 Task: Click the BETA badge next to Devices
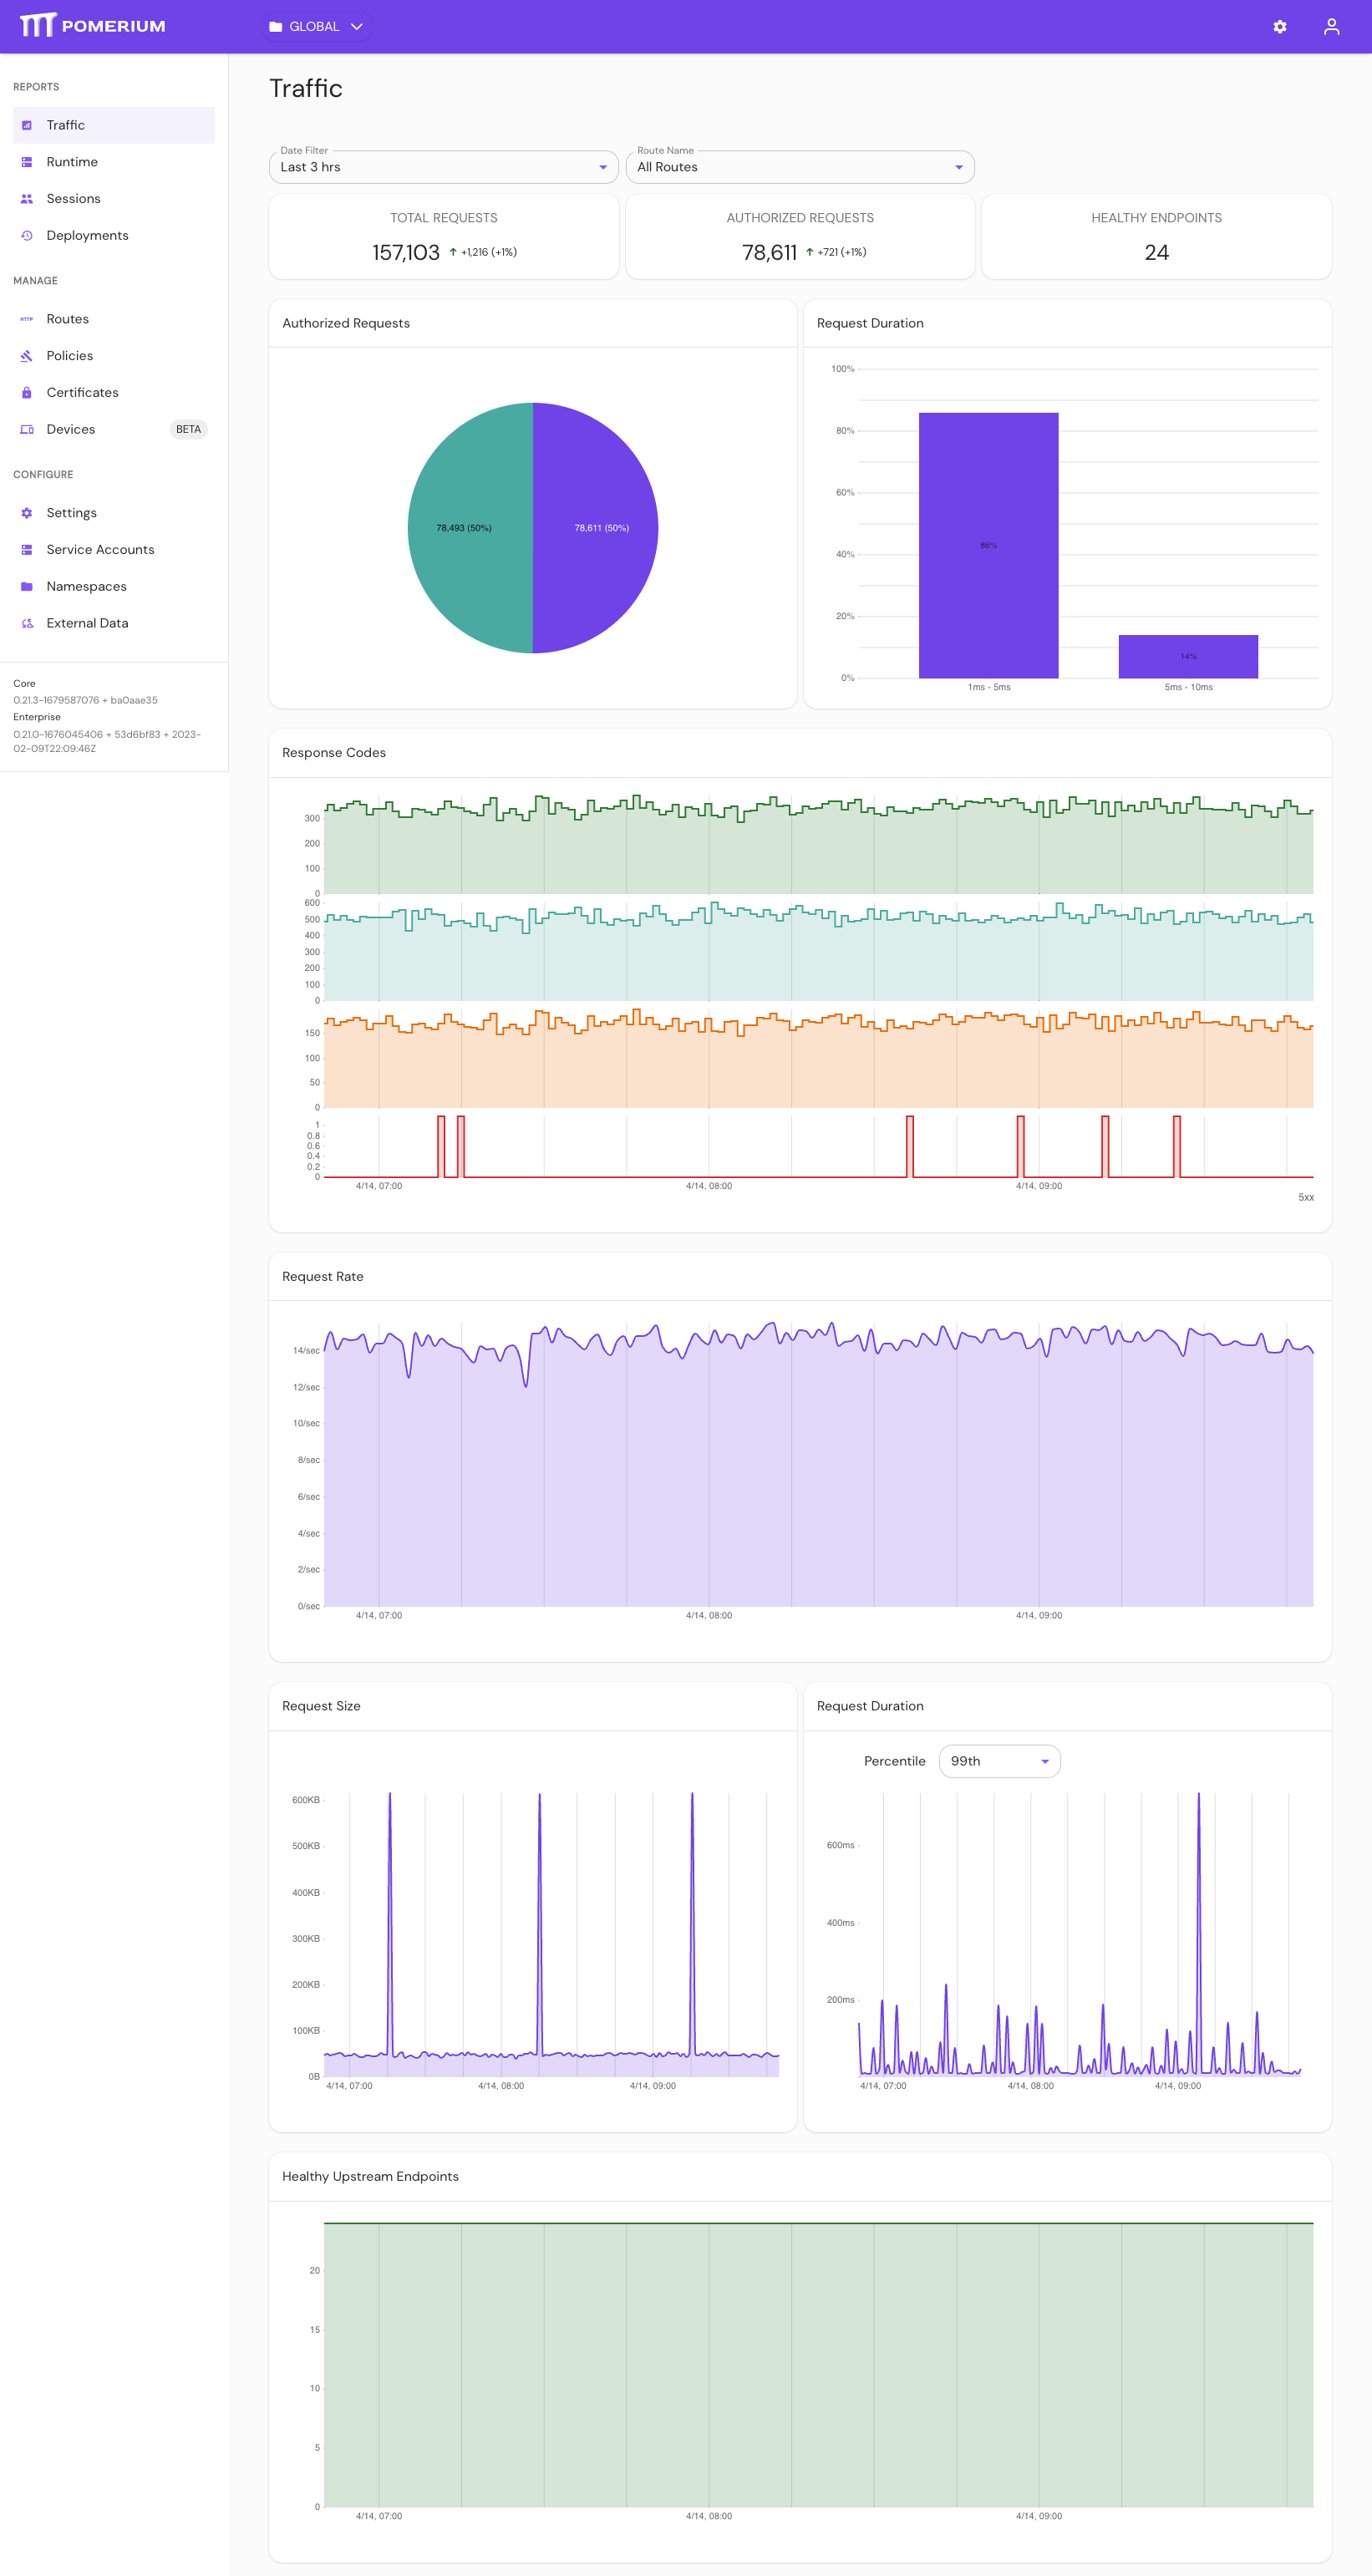coord(188,430)
